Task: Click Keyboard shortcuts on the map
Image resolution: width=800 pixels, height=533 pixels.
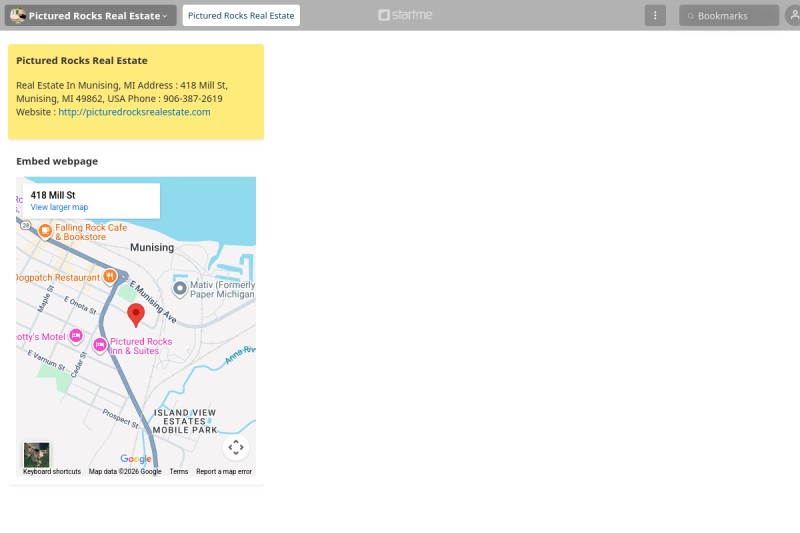Action: pyautogui.click(x=52, y=472)
